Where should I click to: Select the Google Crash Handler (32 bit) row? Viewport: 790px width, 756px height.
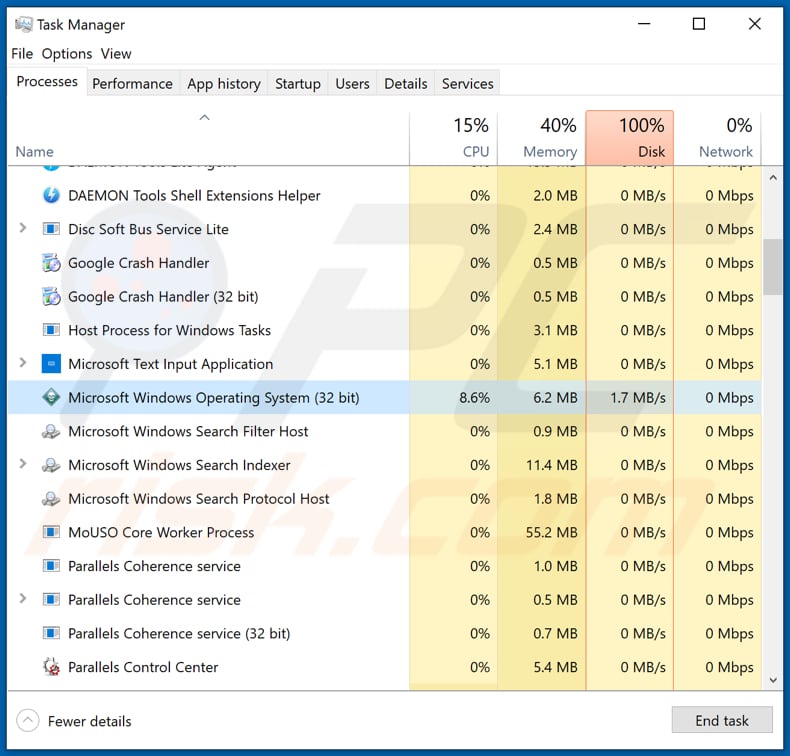click(x=384, y=296)
